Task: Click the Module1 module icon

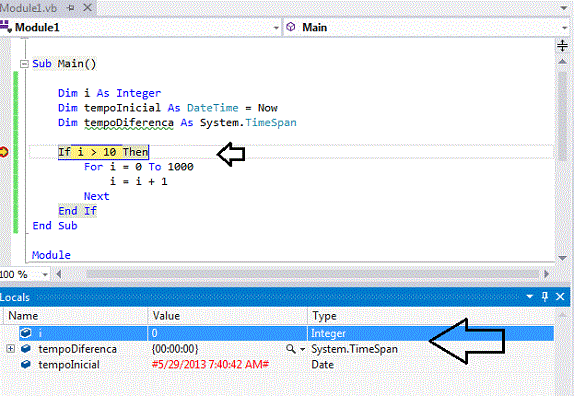Action: click(x=5, y=27)
